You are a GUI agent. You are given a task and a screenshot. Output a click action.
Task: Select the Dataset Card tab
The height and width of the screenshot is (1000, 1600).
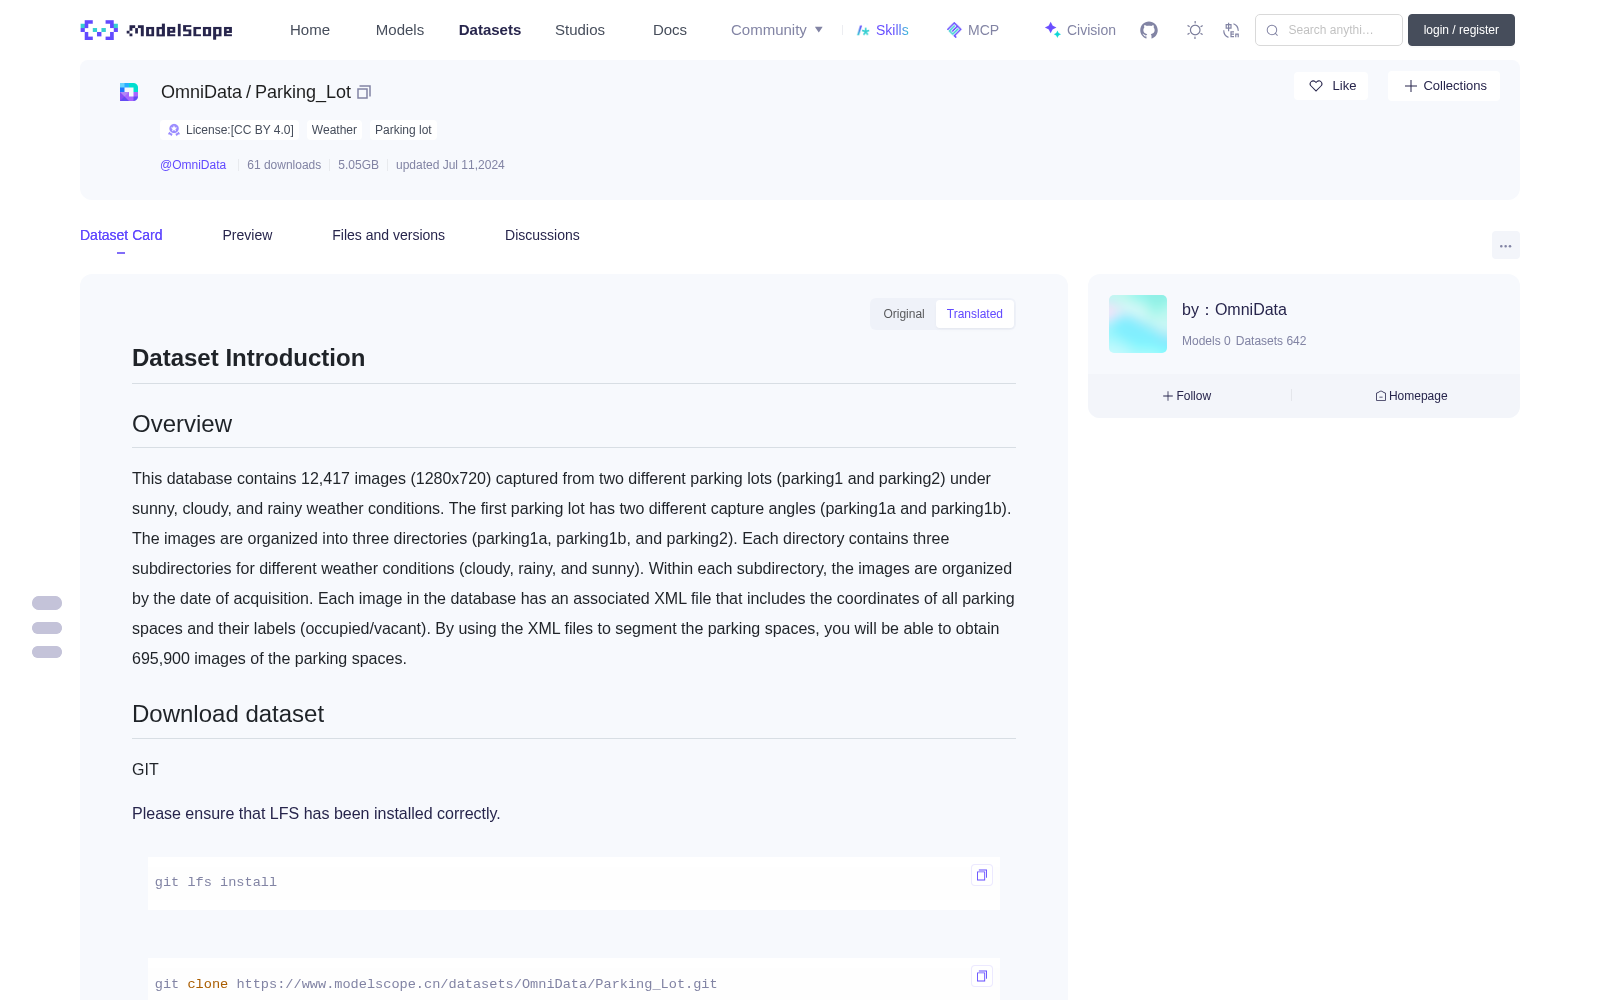pyautogui.click(x=121, y=235)
